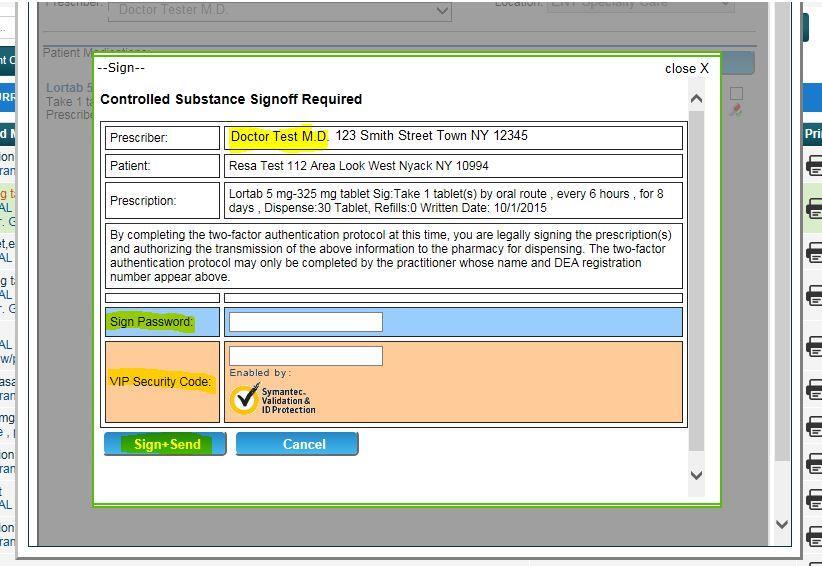Click printer icon in green highlighted row
822x566 pixels.
coord(814,209)
